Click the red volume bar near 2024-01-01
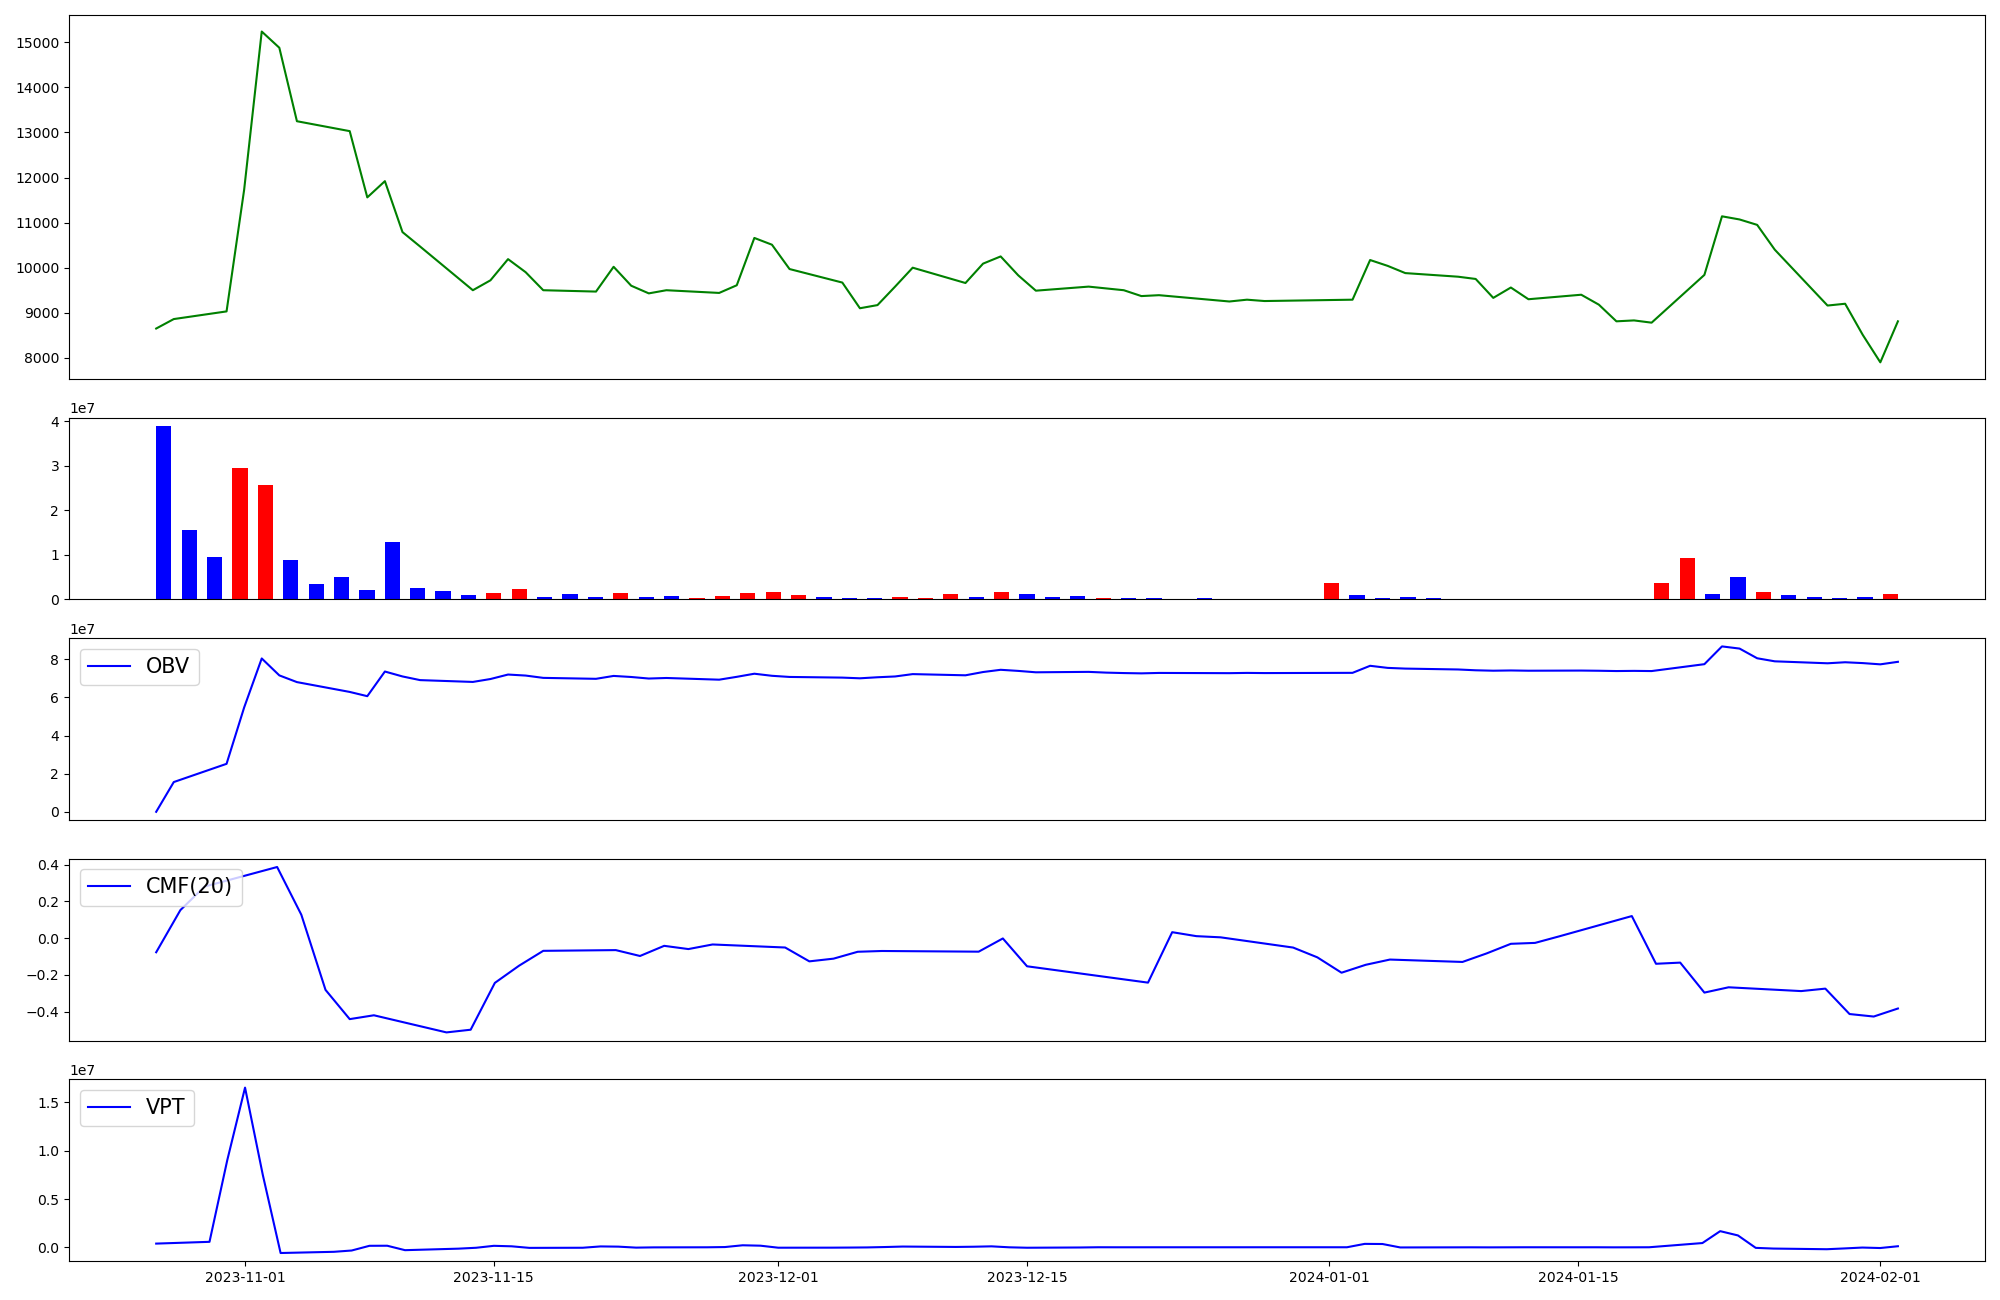Viewport: 2000px width, 1300px height. [x=1331, y=591]
